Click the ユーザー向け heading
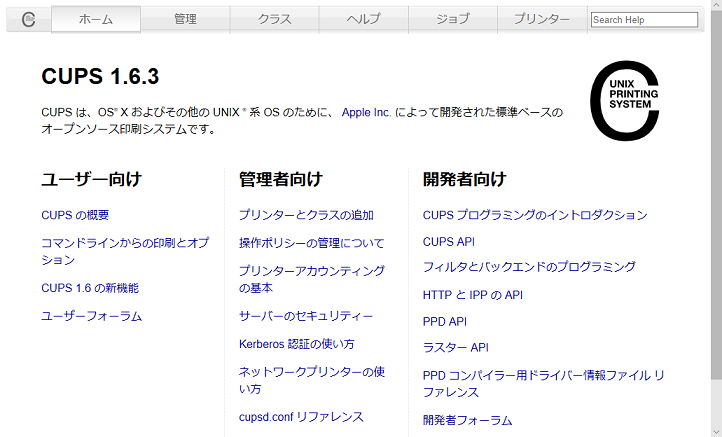 point(92,179)
